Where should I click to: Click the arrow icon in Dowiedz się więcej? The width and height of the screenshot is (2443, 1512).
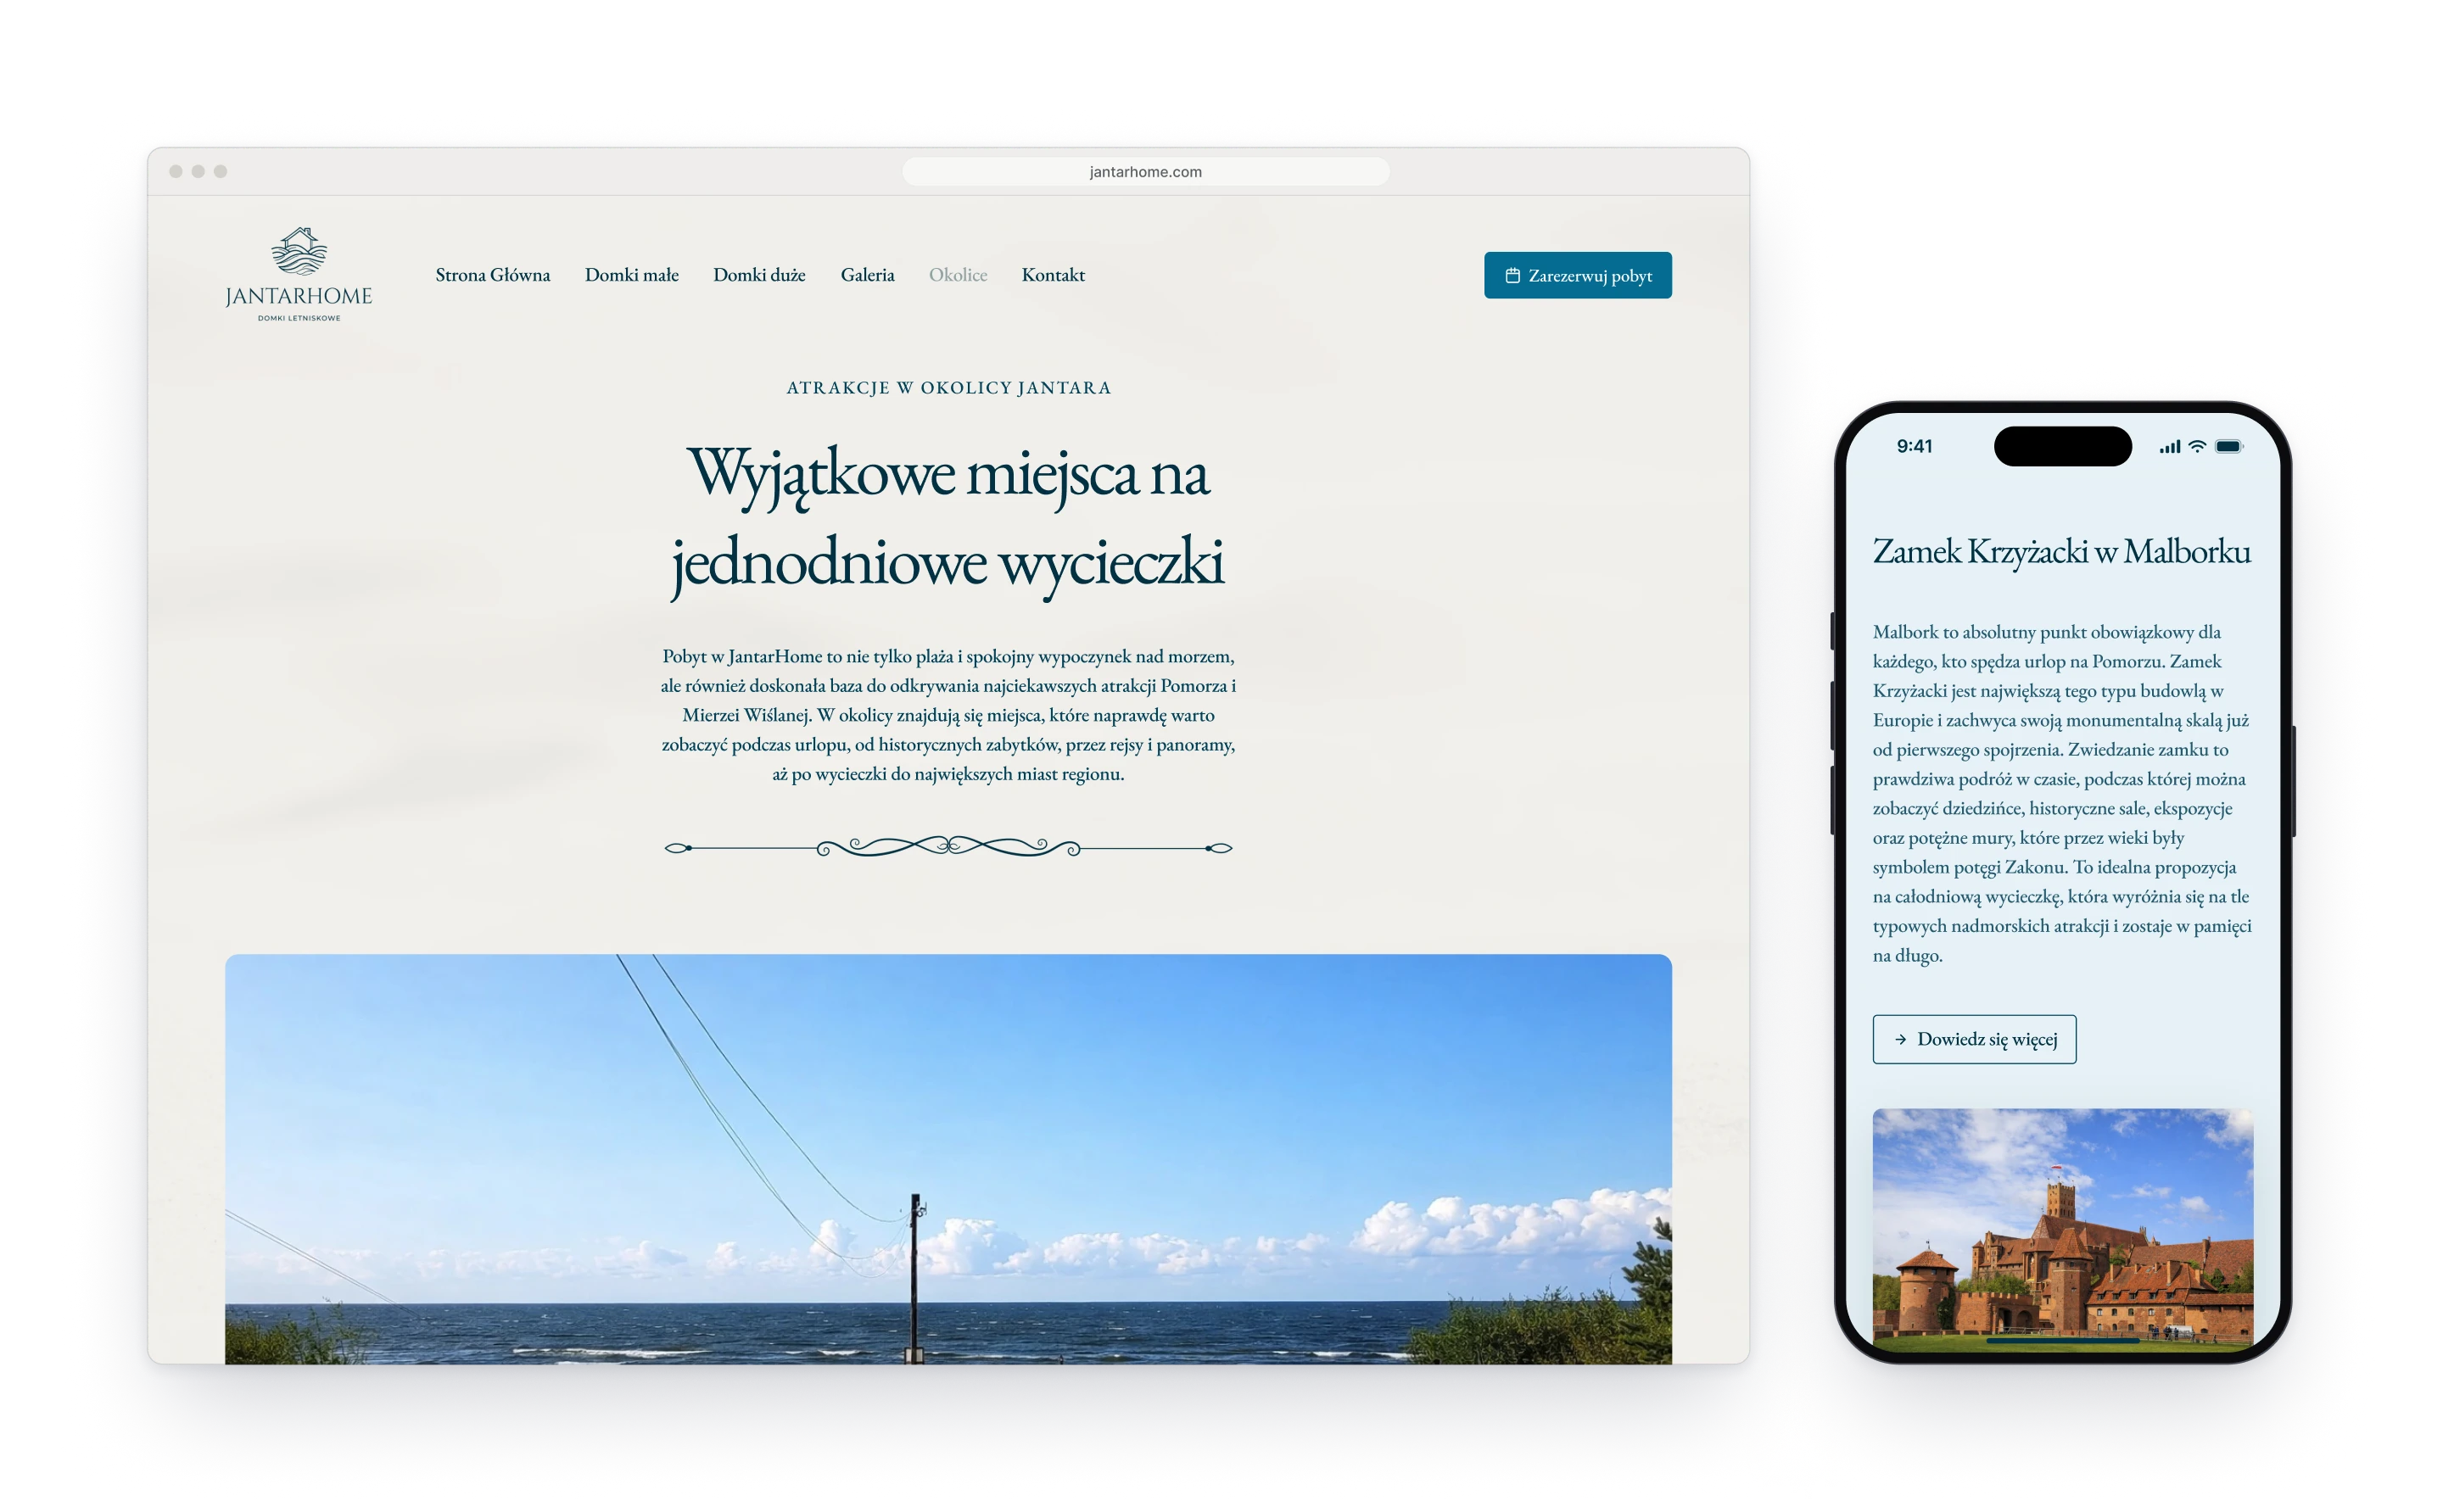1900,1039
